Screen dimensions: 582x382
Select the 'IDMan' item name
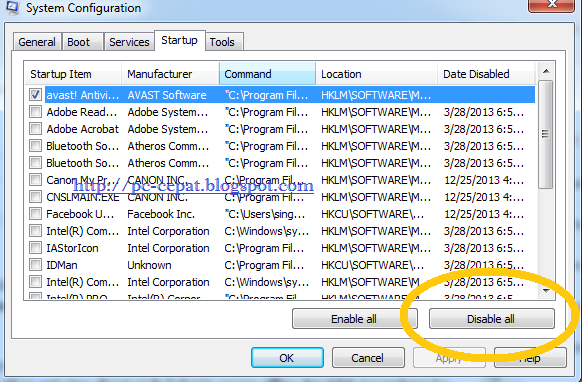click(x=62, y=265)
